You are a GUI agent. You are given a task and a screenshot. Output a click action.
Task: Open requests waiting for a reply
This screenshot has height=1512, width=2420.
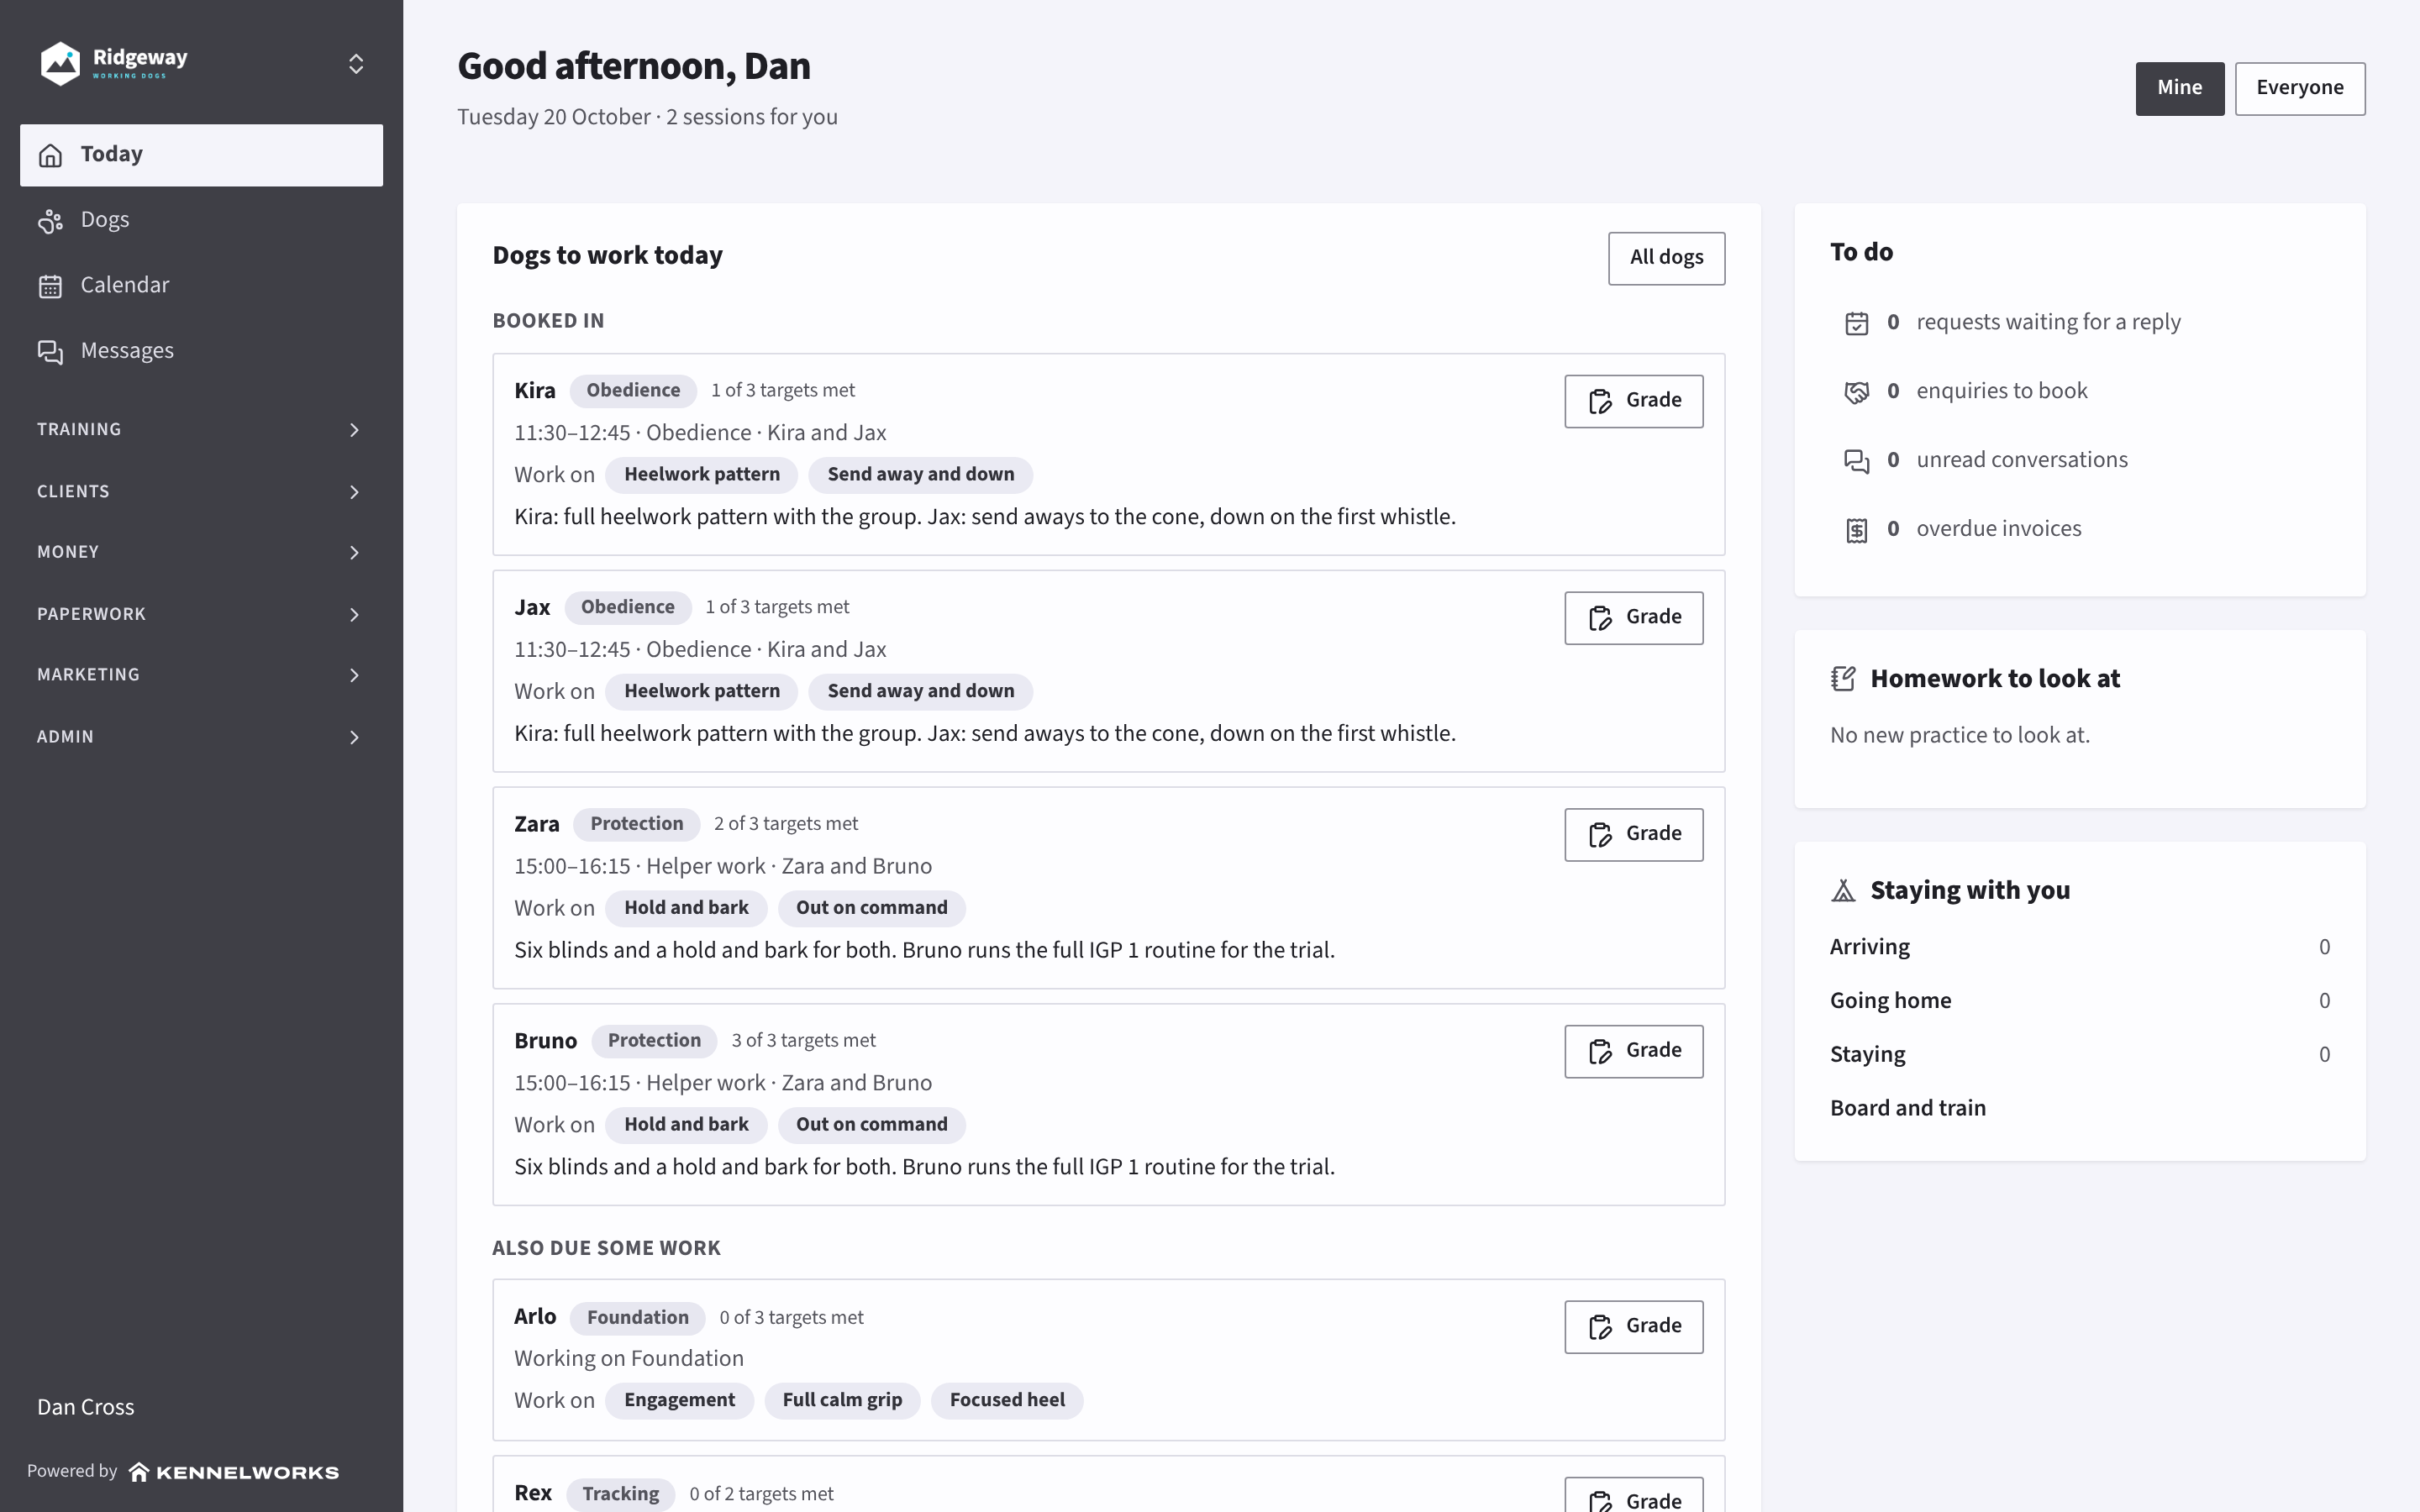[2080, 322]
